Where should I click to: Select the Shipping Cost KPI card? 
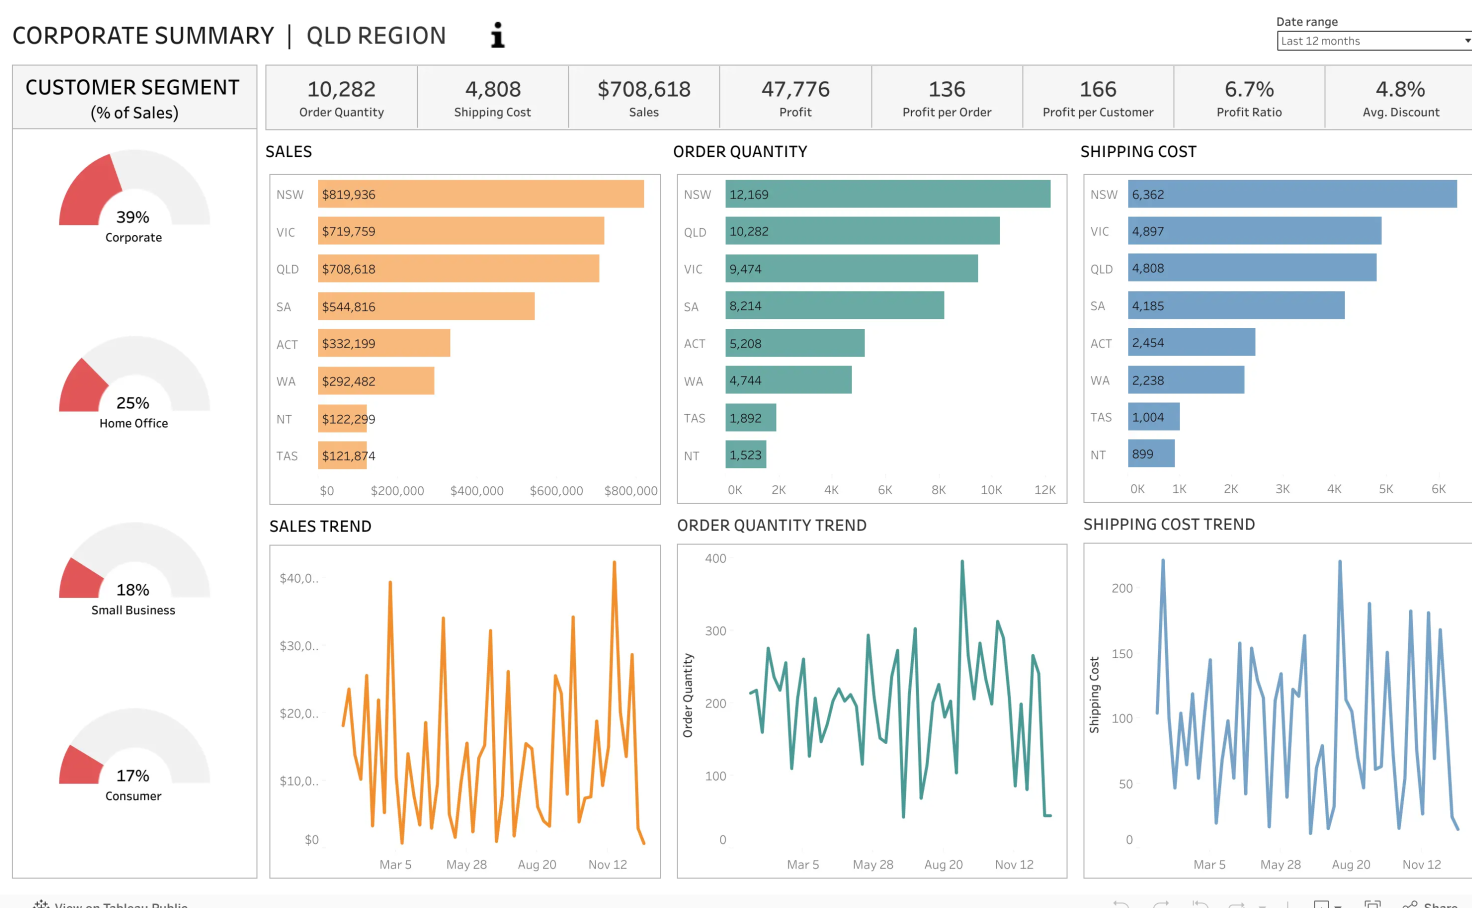[x=492, y=98]
